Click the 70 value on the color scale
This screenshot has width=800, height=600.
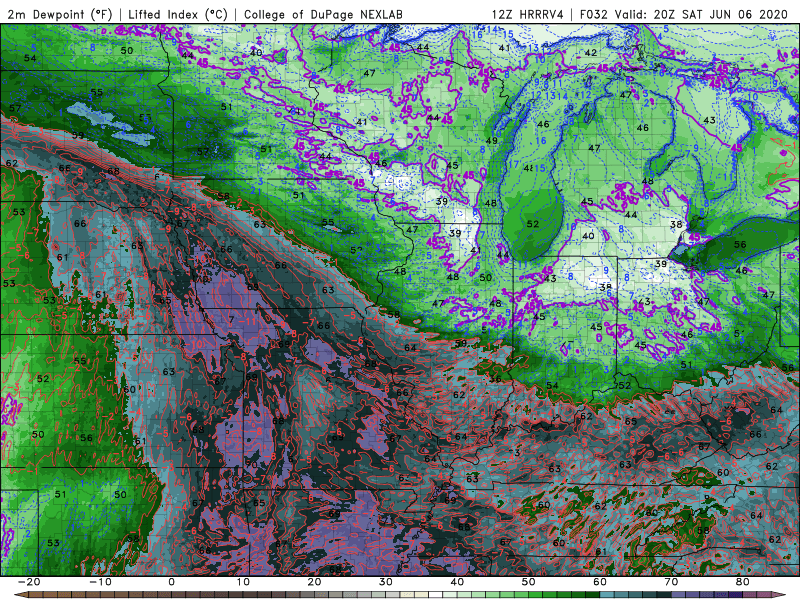click(671, 582)
